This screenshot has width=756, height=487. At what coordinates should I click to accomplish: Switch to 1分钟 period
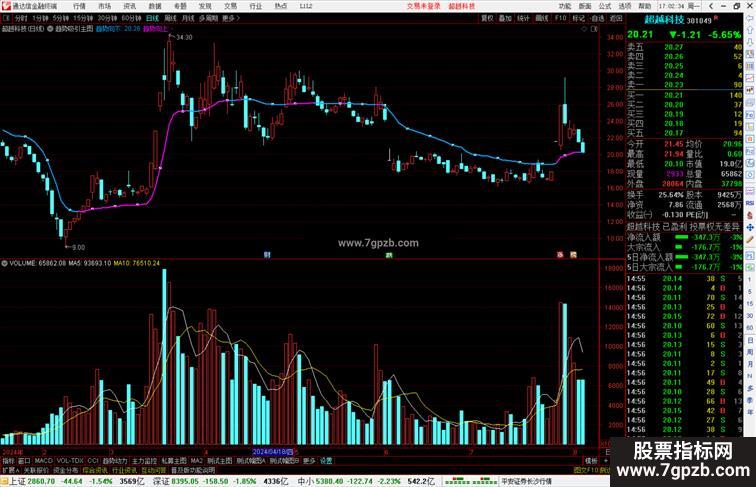point(40,18)
